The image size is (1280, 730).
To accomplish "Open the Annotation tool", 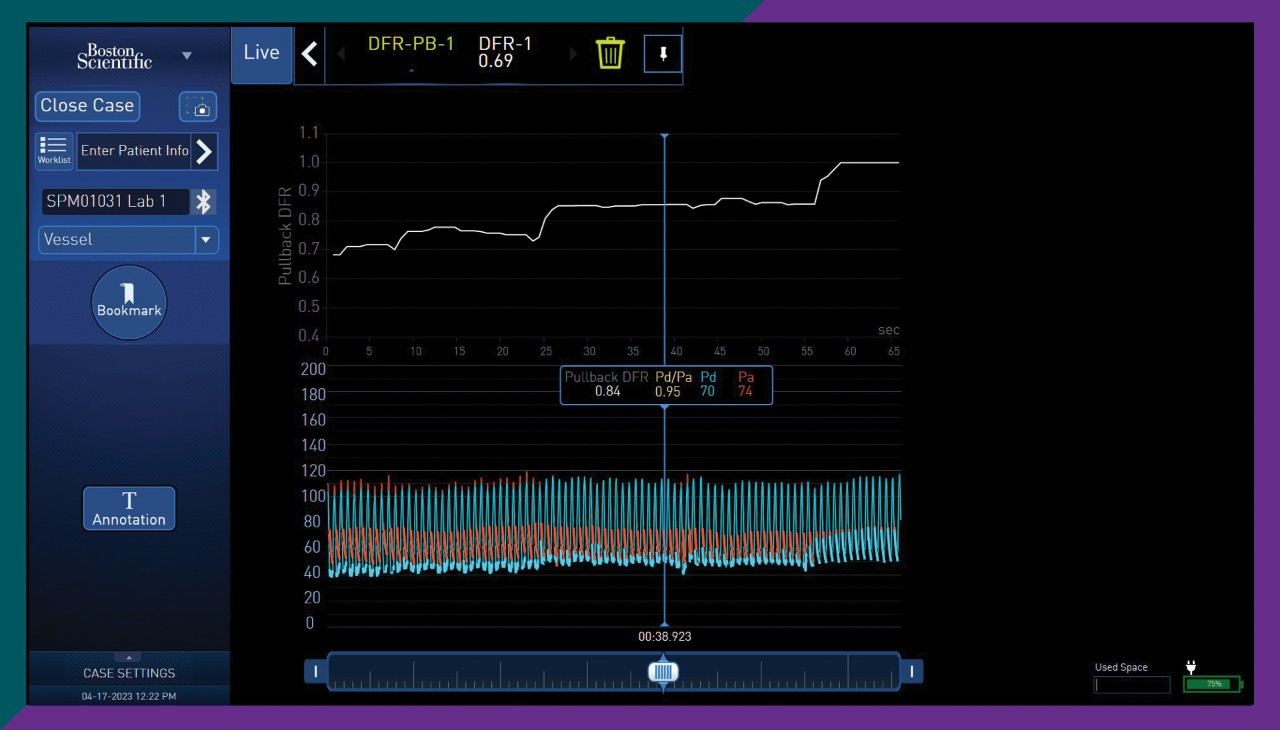I will point(128,508).
